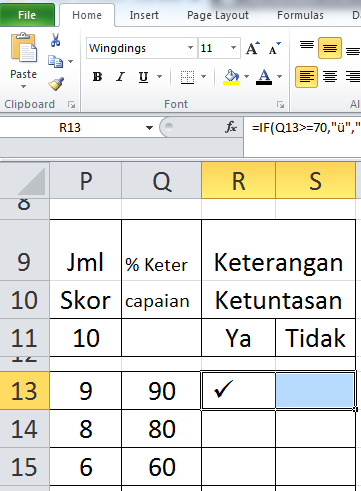This screenshot has width=361, height=491.
Task: Click the Select All corner triangle
Action: pyautogui.click(x=32, y=181)
